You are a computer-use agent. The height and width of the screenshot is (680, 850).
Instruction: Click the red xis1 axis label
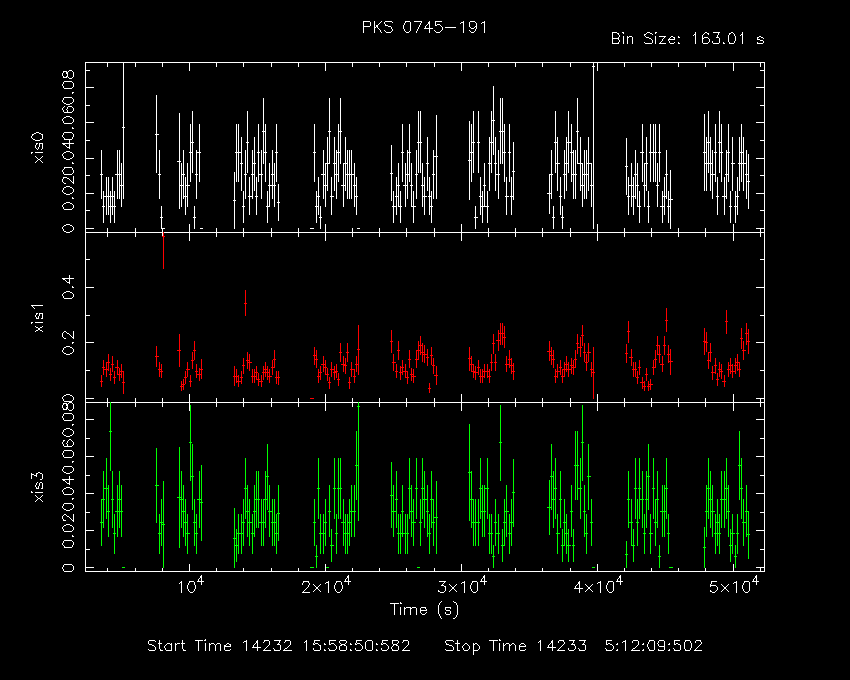pyautogui.click(x=39, y=318)
